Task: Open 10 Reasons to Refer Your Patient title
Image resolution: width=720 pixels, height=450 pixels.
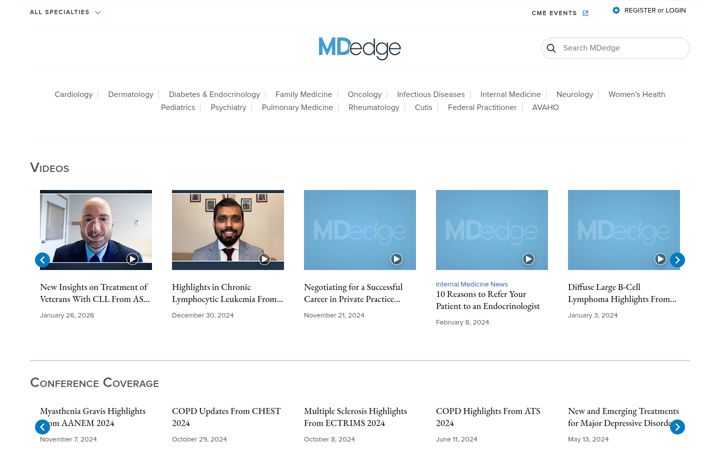Action: pos(488,300)
